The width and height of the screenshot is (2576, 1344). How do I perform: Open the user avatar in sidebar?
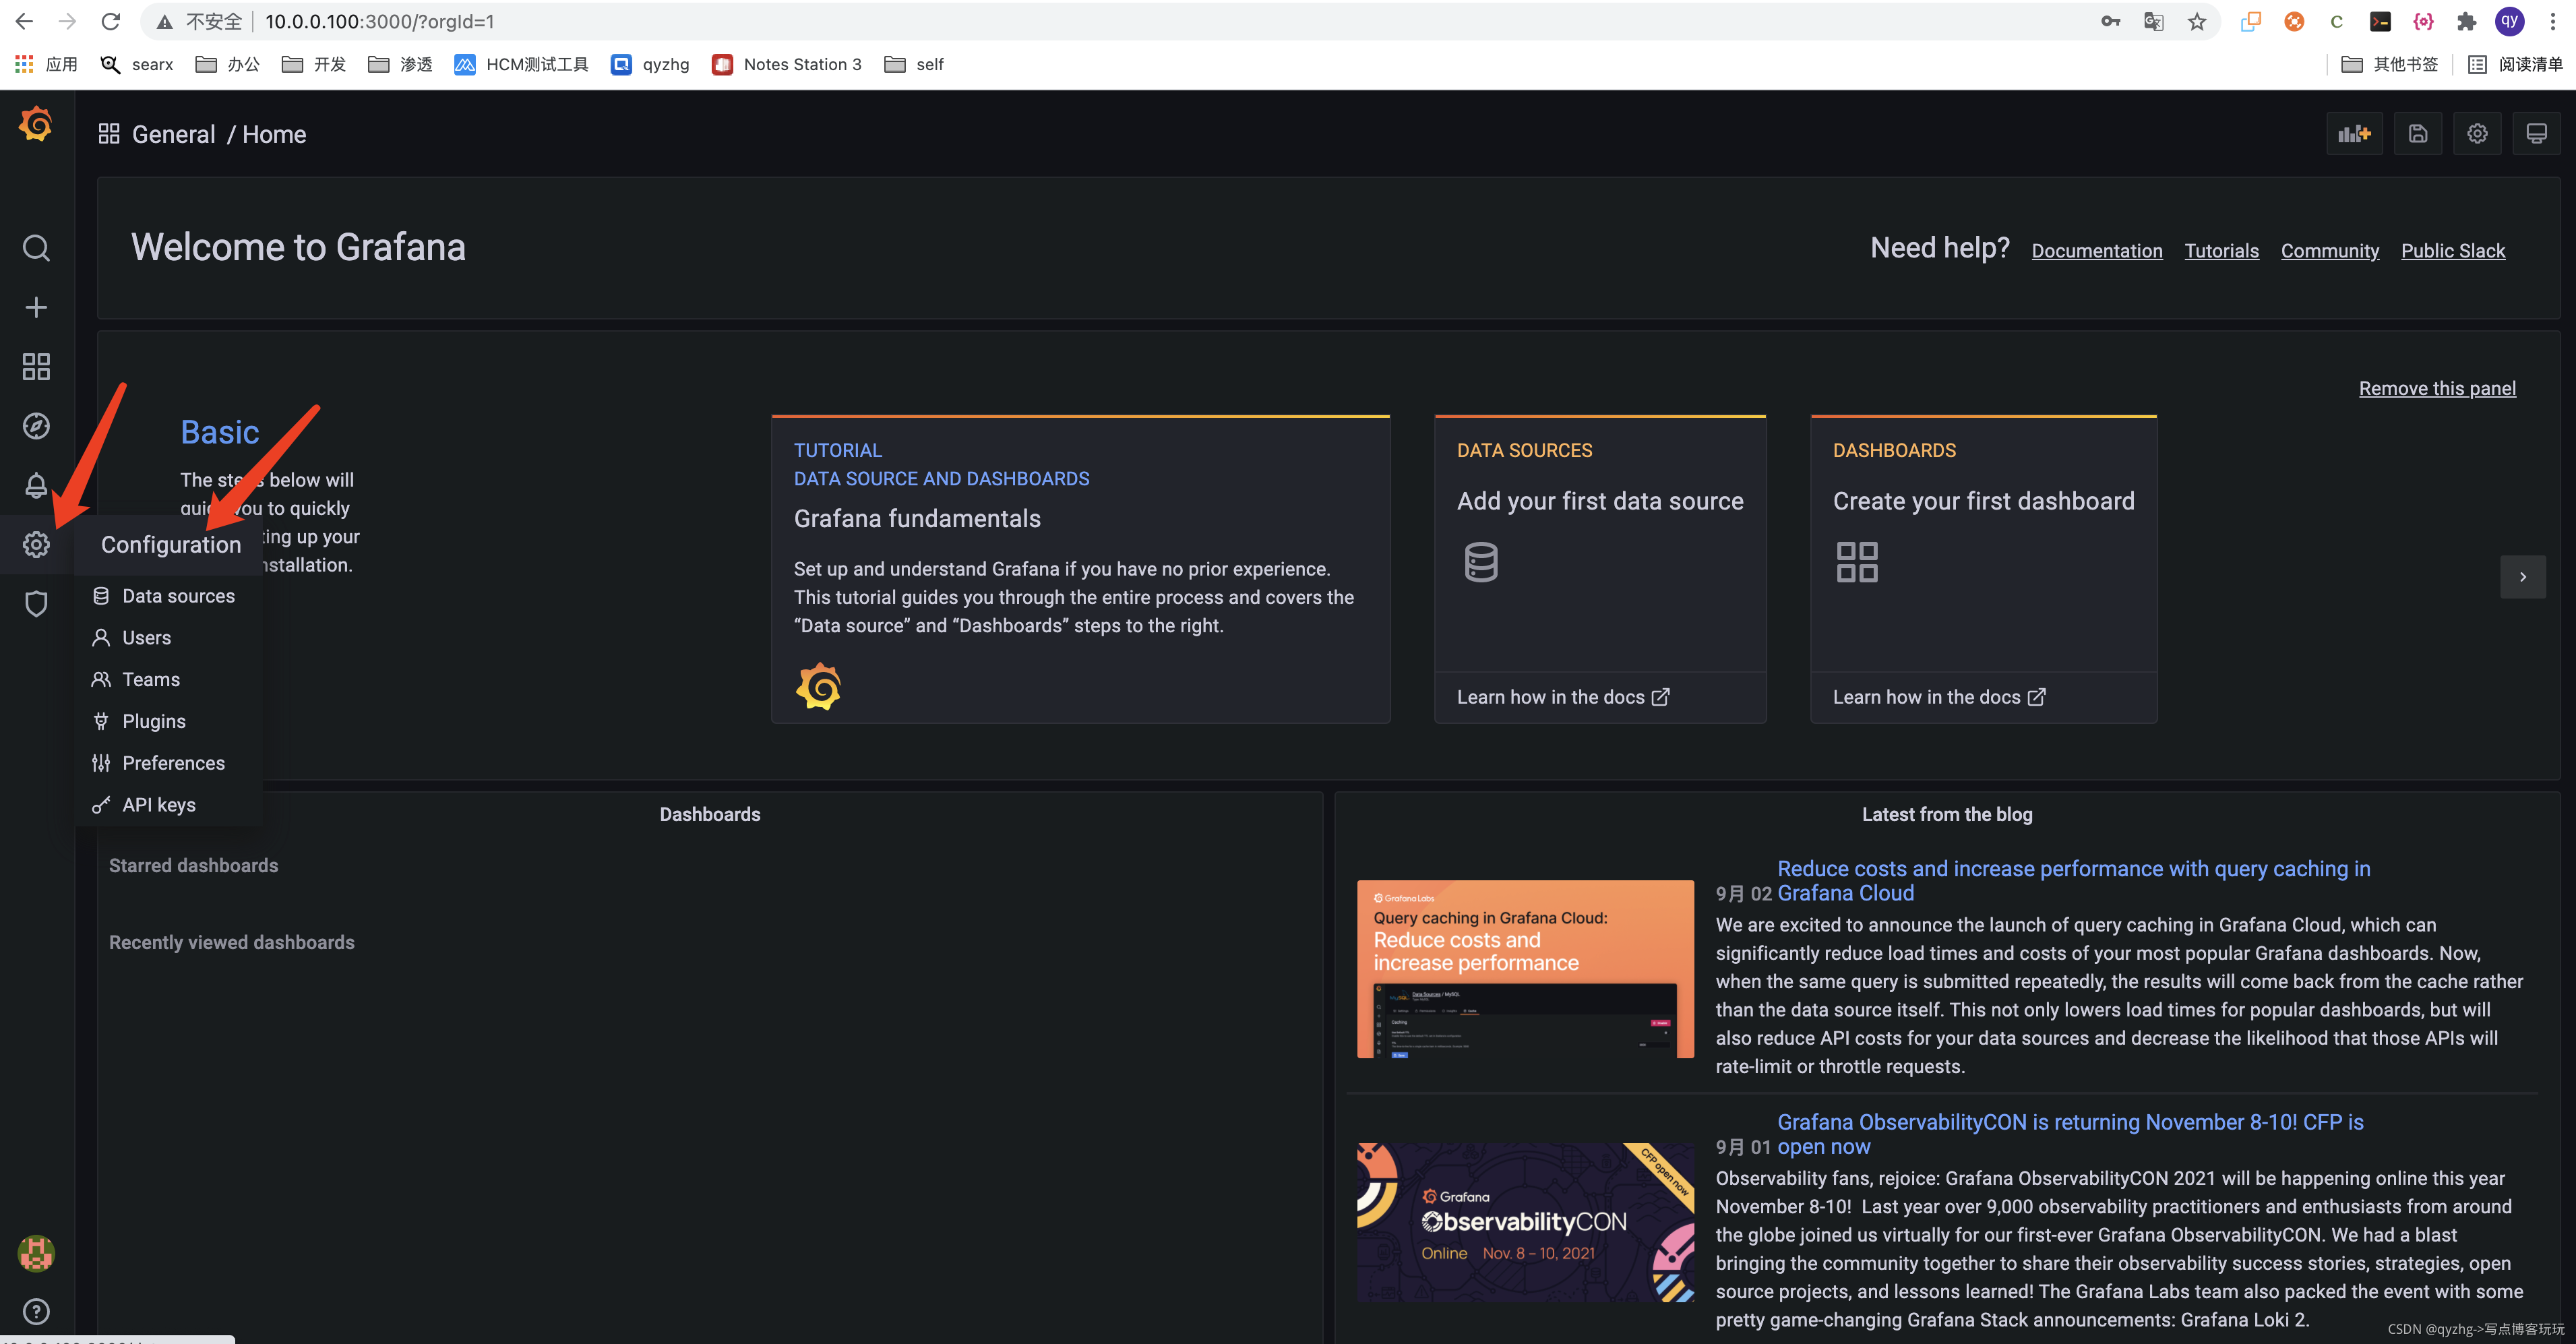36,1253
